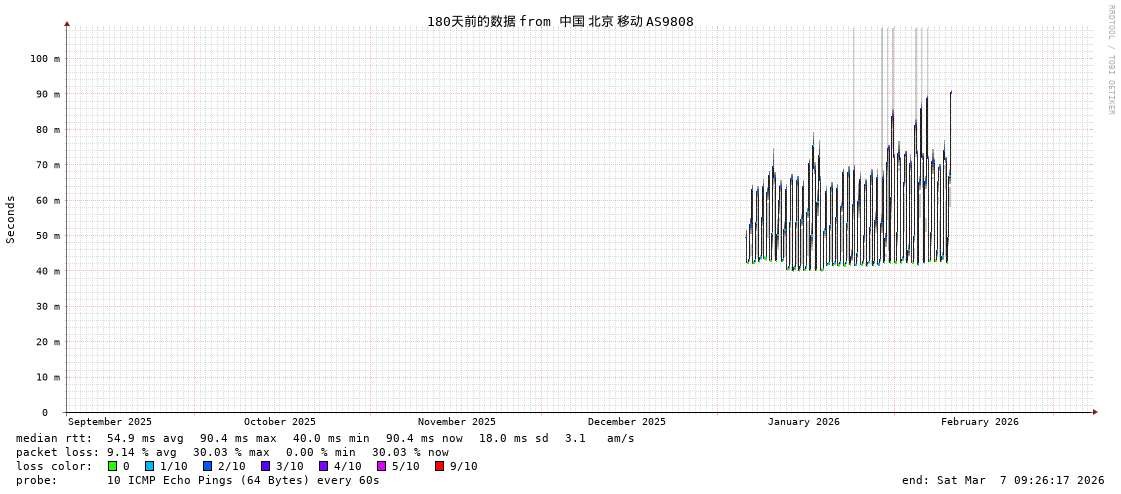The height and width of the screenshot is (494, 1121).
Task: Click the green 0 loss color swatch
Action: click(113, 466)
